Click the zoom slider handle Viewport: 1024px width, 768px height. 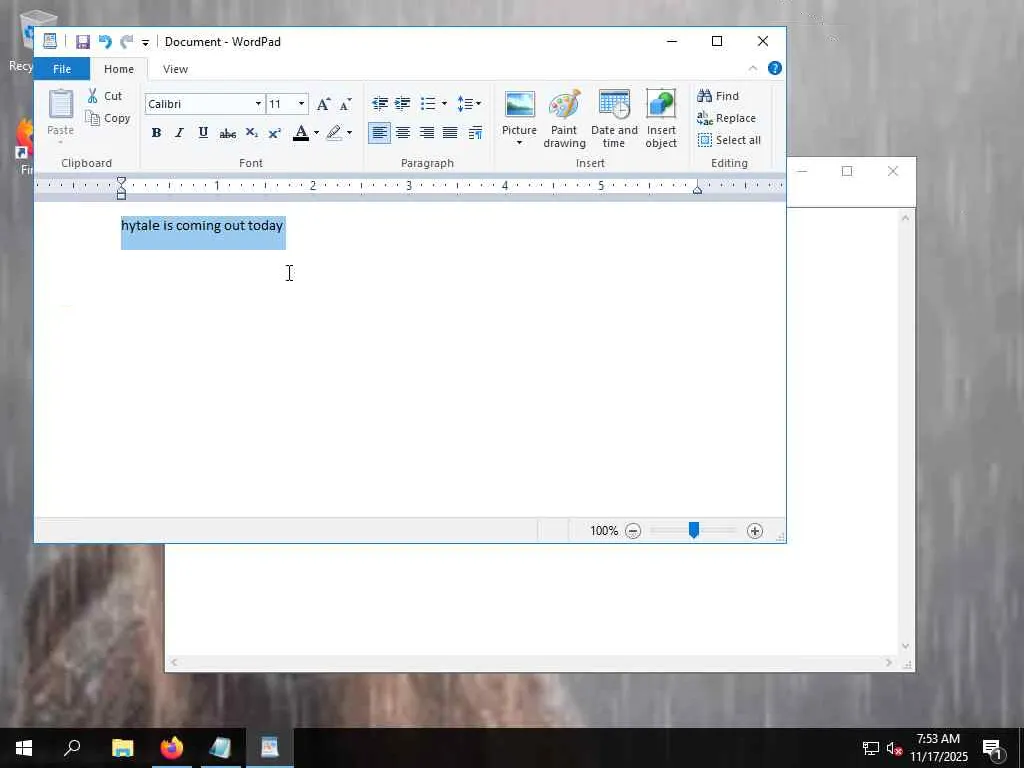click(x=694, y=530)
